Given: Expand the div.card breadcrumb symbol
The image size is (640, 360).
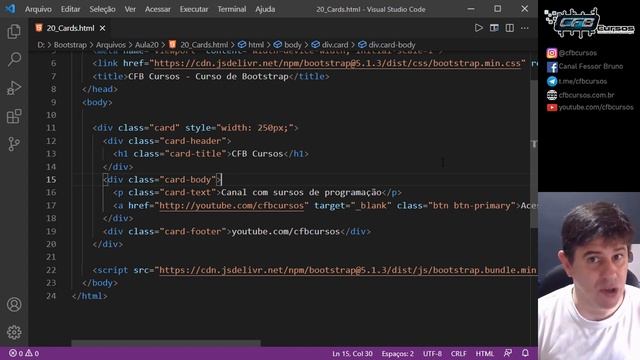Looking at the screenshot, I should click(335, 45).
